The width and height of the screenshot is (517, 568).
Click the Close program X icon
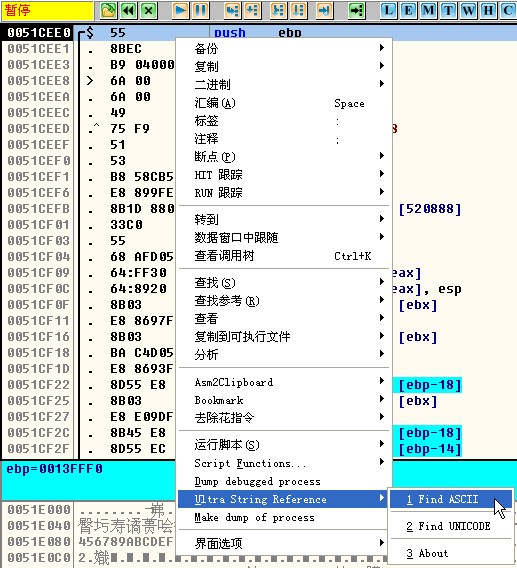(149, 10)
